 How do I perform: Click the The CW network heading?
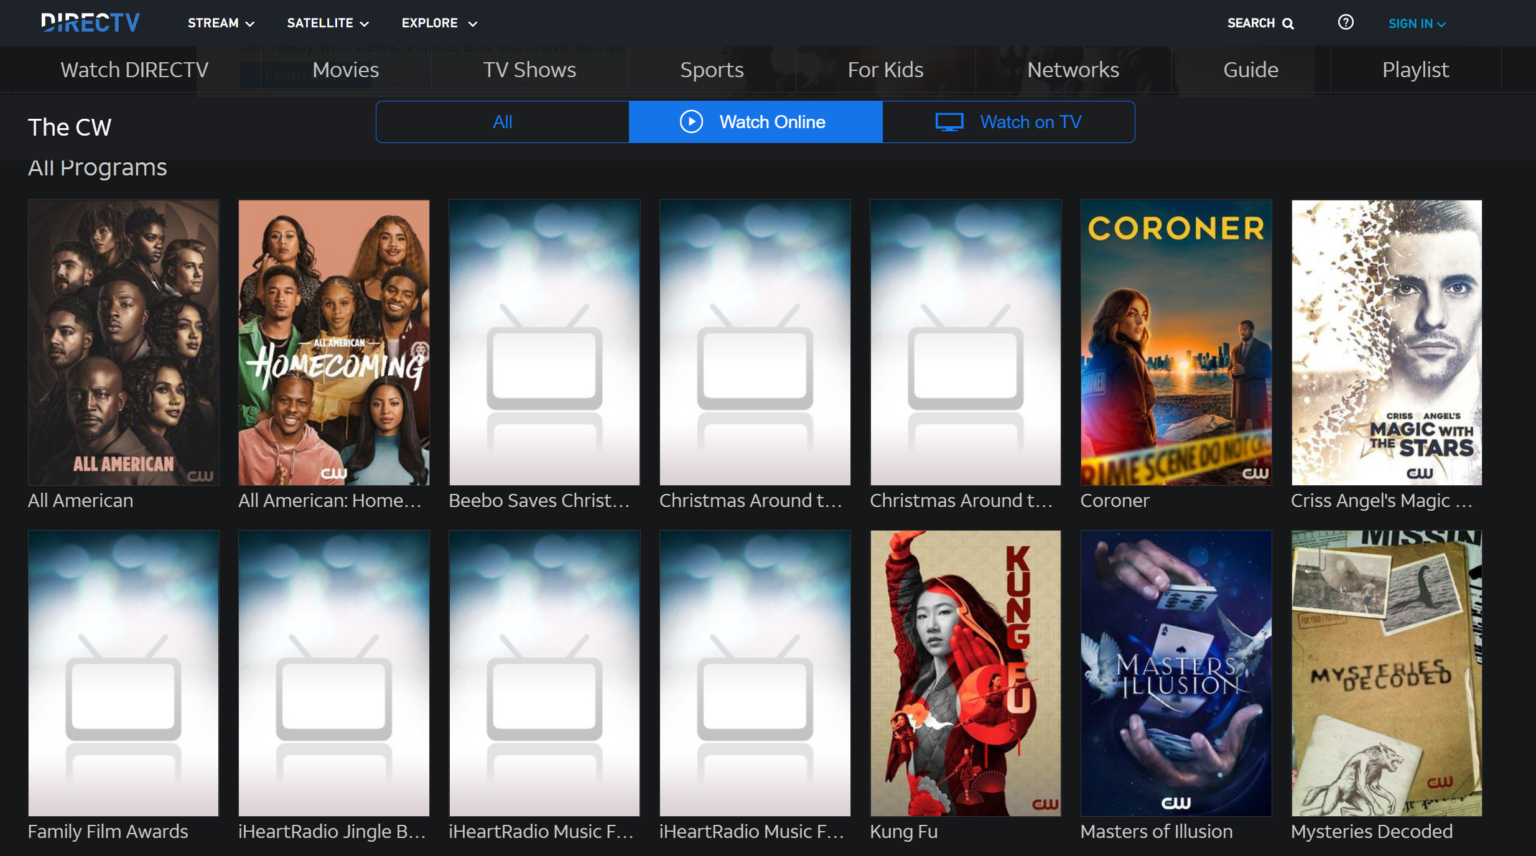coord(70,127)
